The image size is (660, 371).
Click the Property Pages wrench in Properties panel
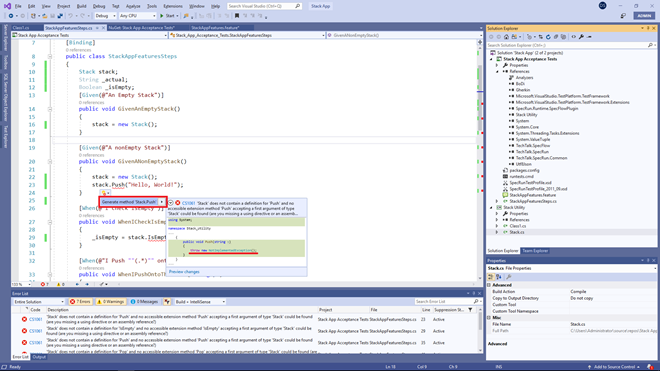pos(508,277)
